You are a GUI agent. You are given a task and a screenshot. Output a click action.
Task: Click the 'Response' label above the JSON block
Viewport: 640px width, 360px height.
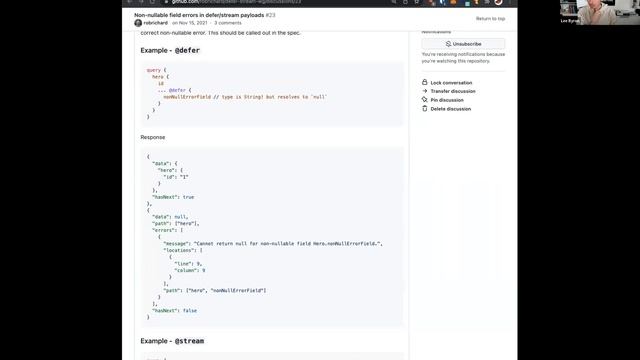coord(153,137)
